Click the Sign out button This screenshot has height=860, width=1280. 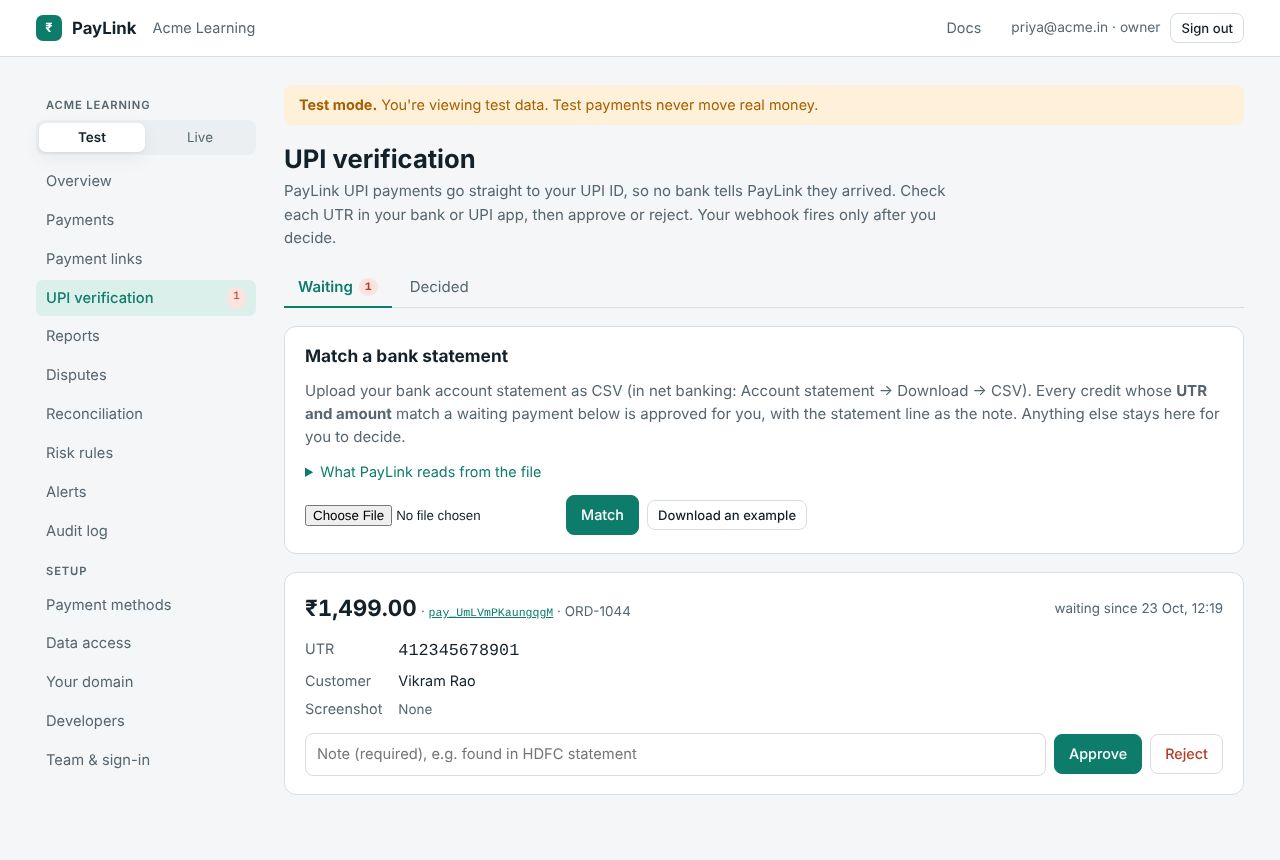tap(1207, 28)
